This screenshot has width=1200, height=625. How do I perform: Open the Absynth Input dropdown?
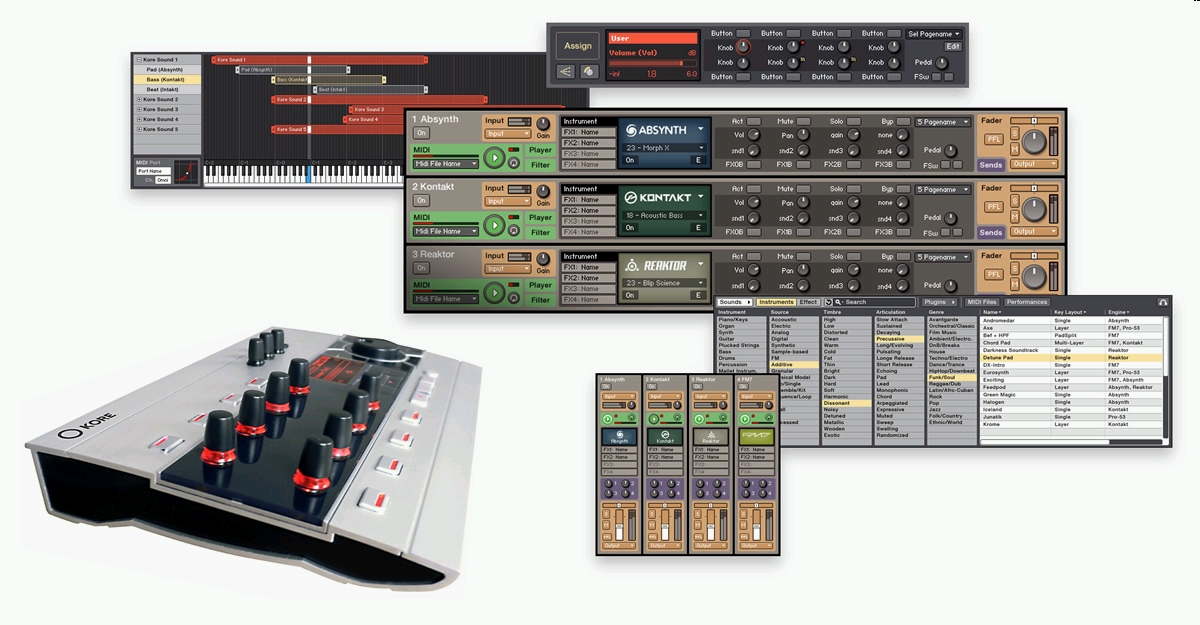tap(507, 133)
